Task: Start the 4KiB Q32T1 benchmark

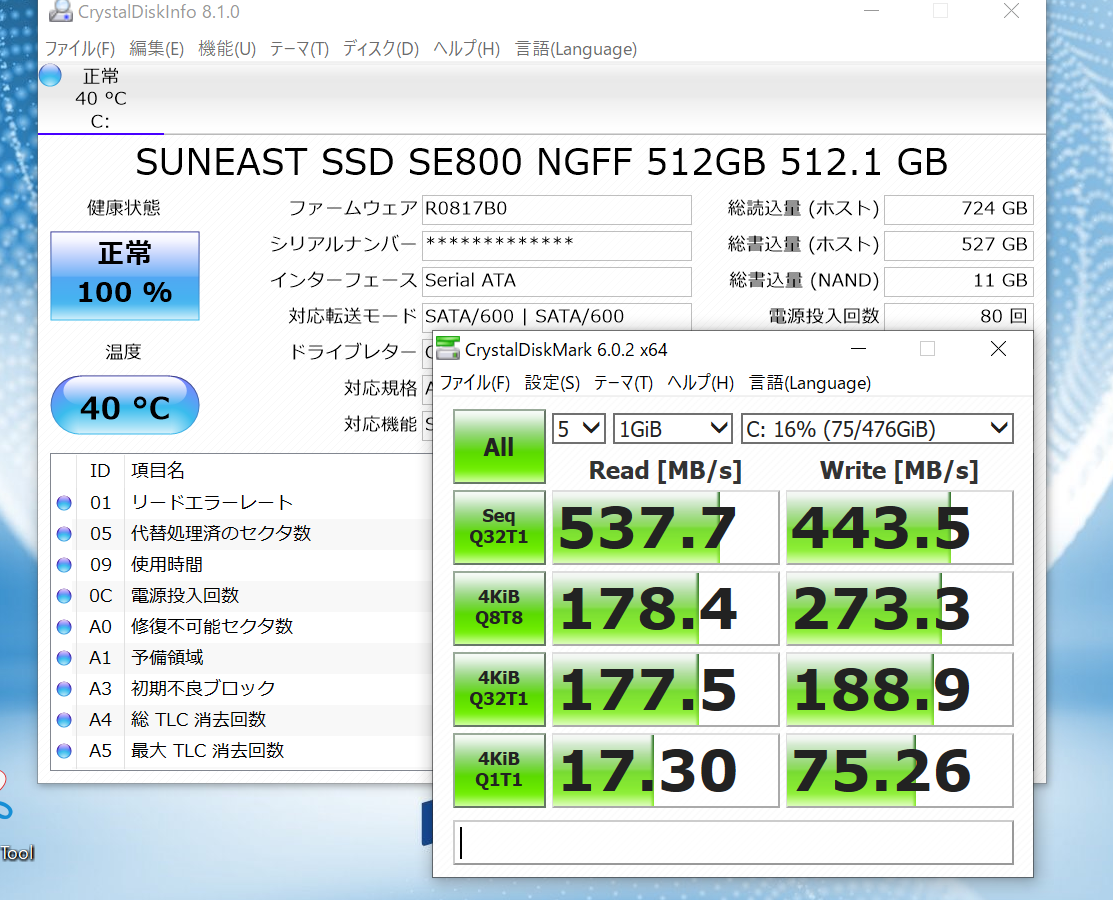Action: 499,688
